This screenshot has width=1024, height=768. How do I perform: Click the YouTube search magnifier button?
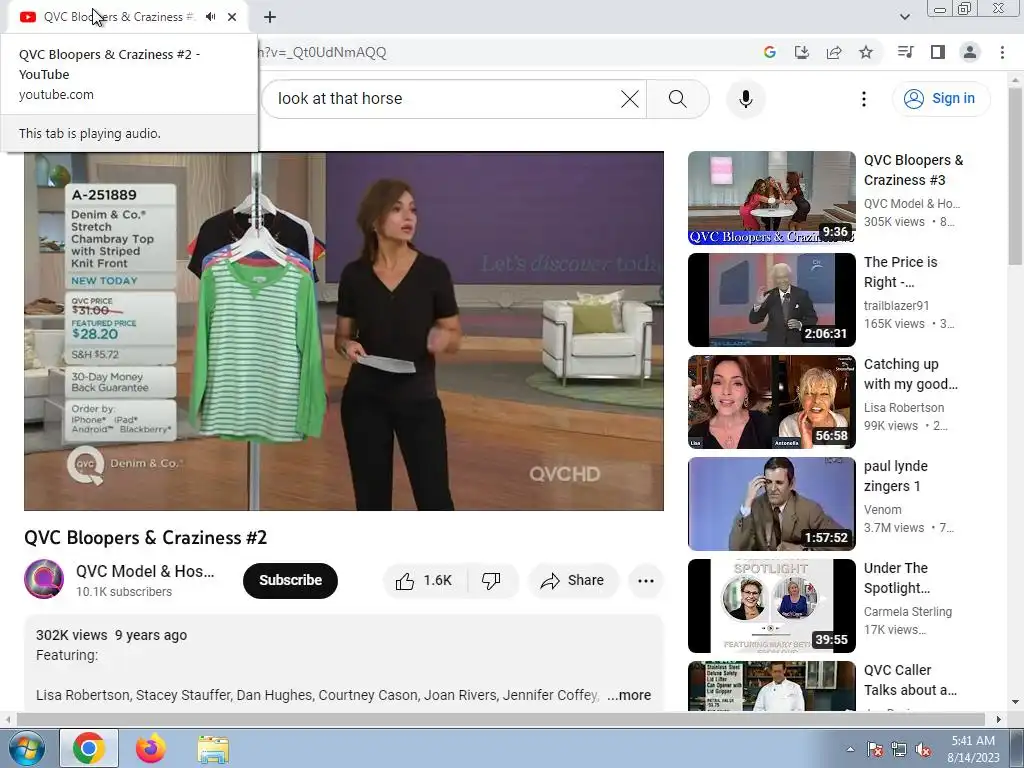tap(678, 99)
